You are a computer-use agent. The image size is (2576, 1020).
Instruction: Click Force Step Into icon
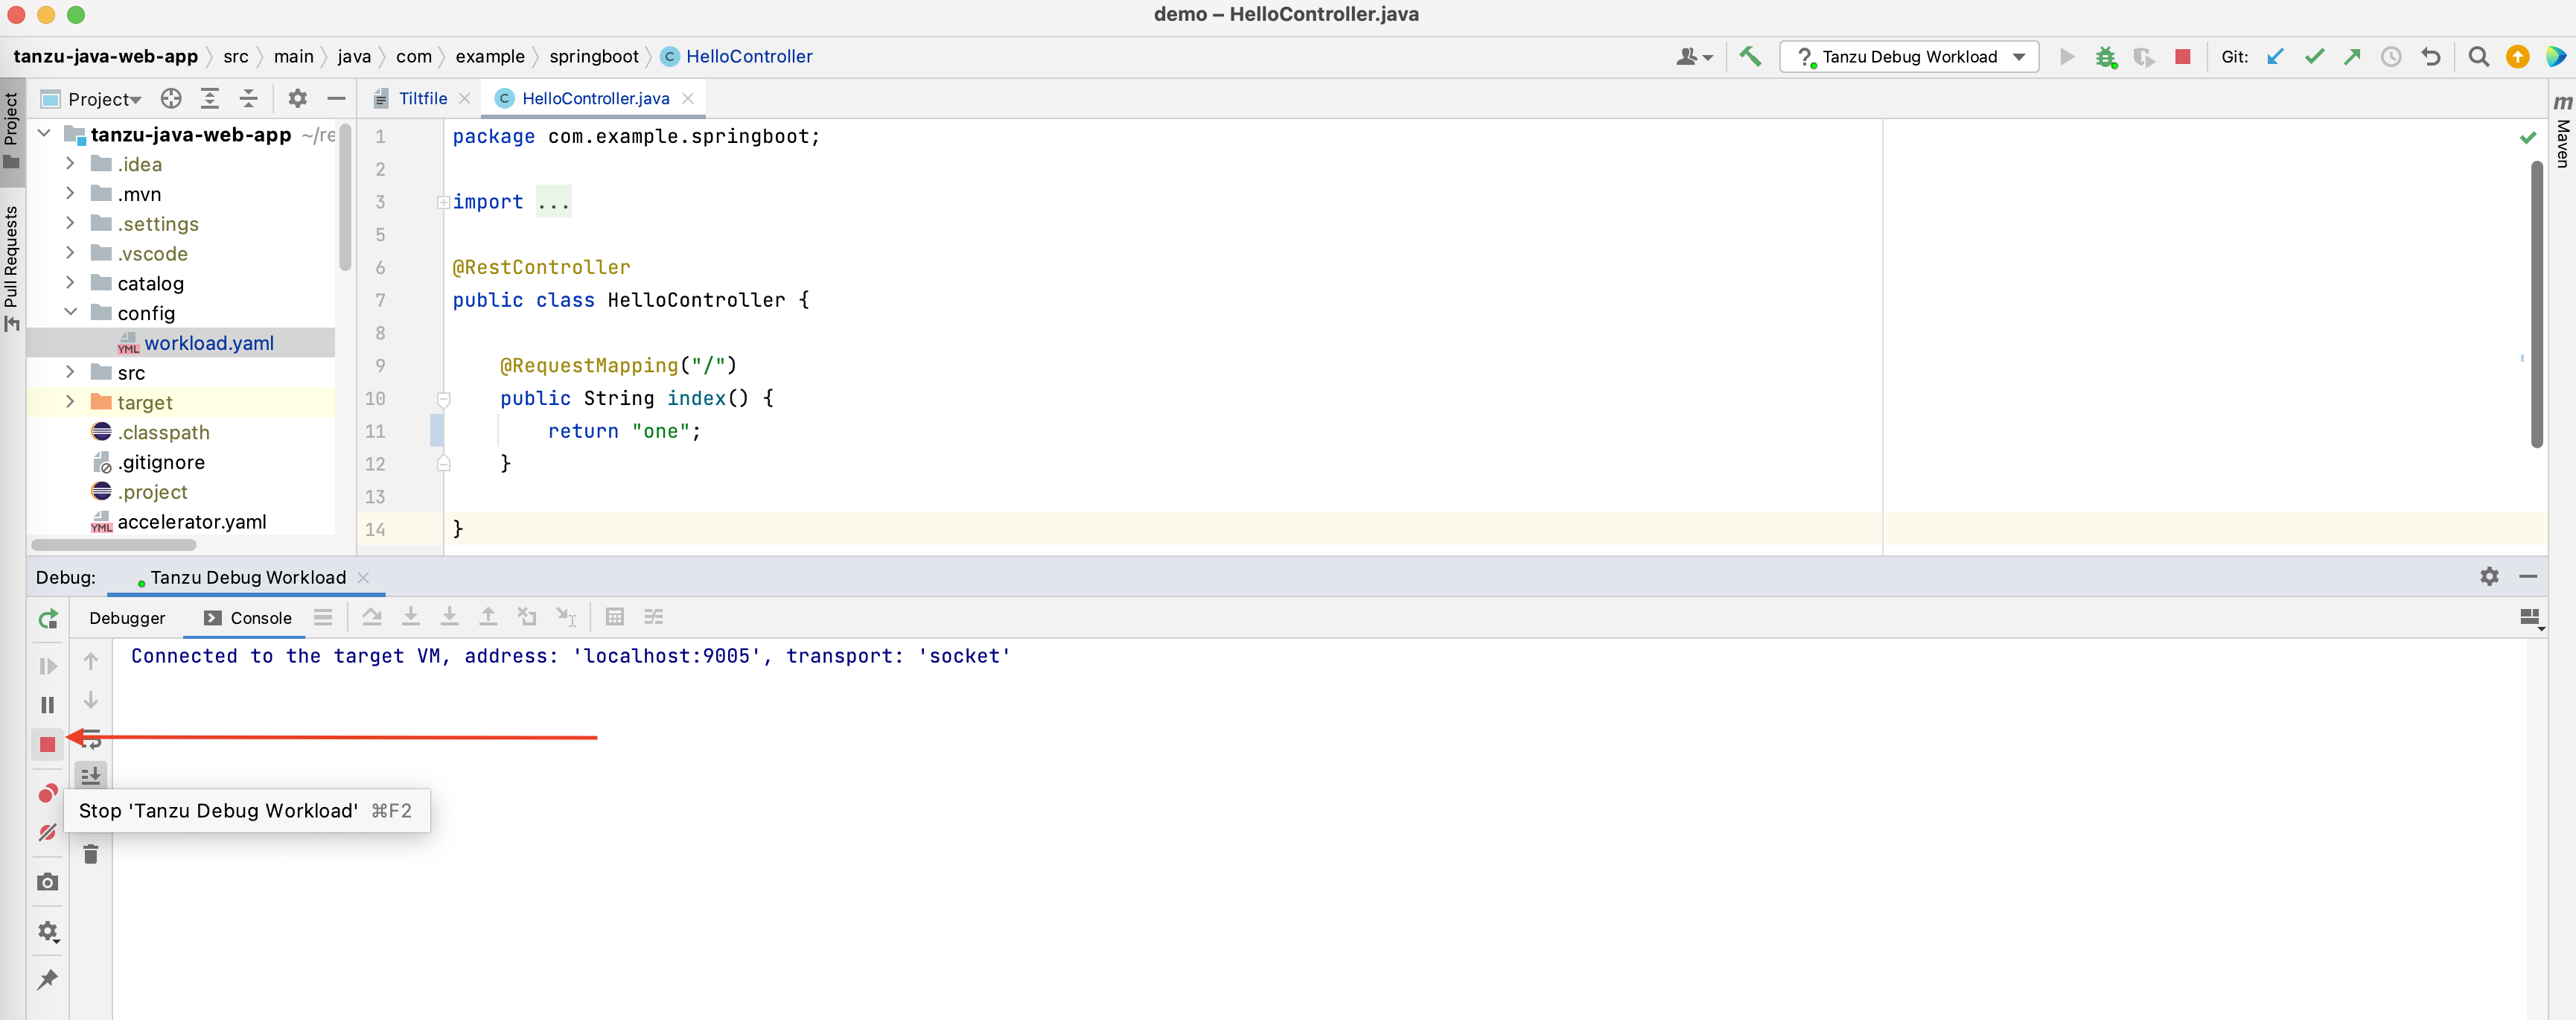[450, 617]
